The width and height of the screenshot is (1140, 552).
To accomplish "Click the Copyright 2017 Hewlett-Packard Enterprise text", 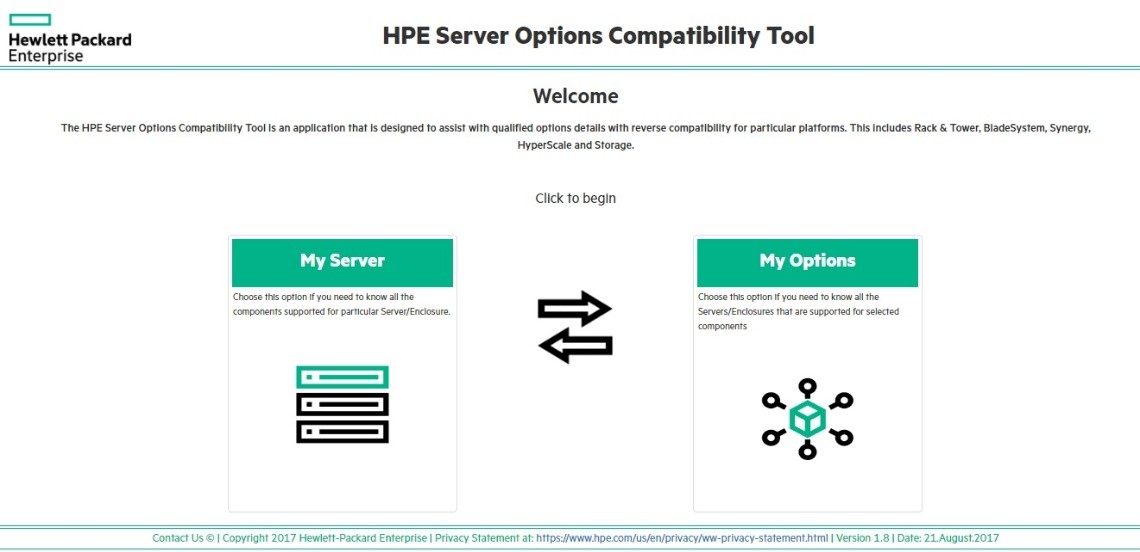I will (x=325, y=539).
